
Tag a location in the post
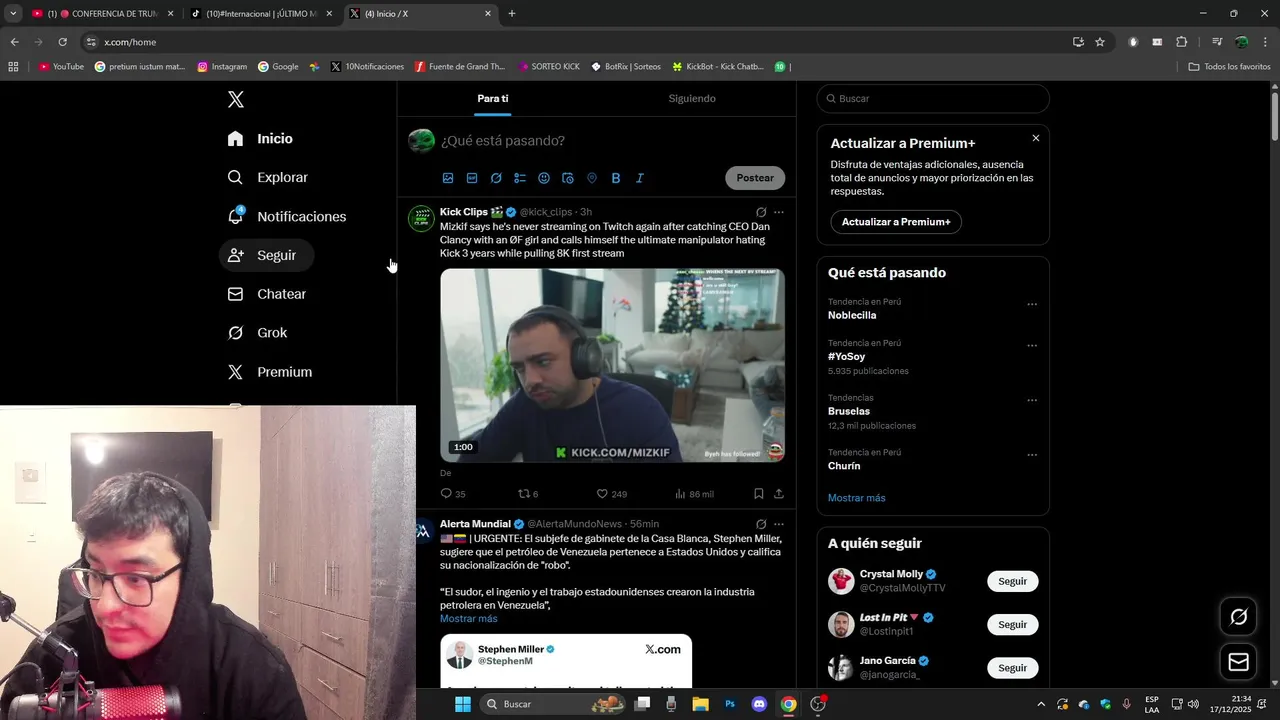[x=592, y=178]
